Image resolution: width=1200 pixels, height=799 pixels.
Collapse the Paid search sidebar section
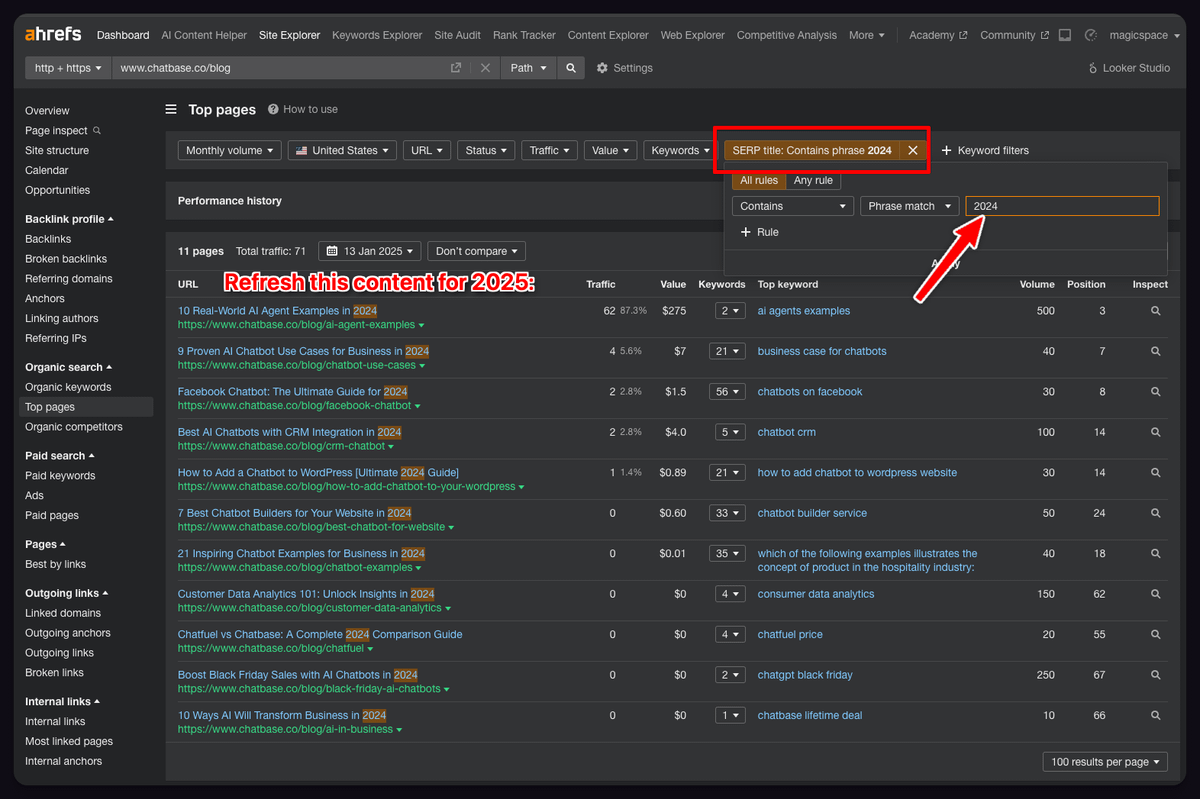(60, 456)
